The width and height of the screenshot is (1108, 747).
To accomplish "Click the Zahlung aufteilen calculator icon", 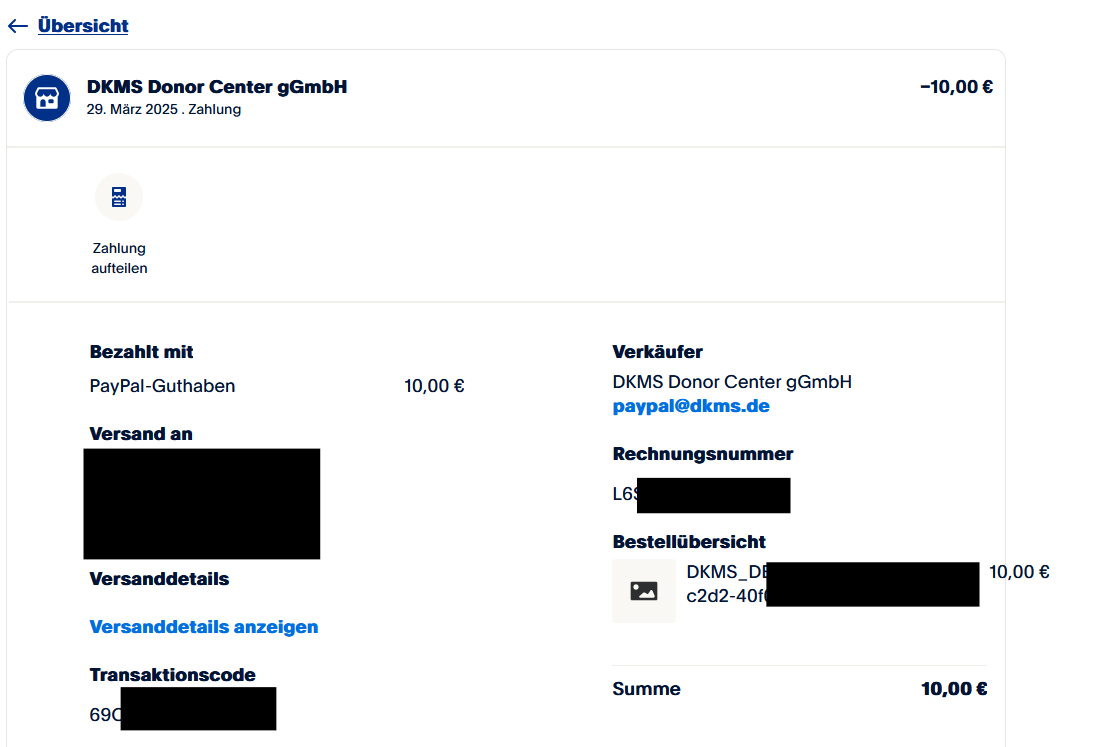I will [119, 197].
